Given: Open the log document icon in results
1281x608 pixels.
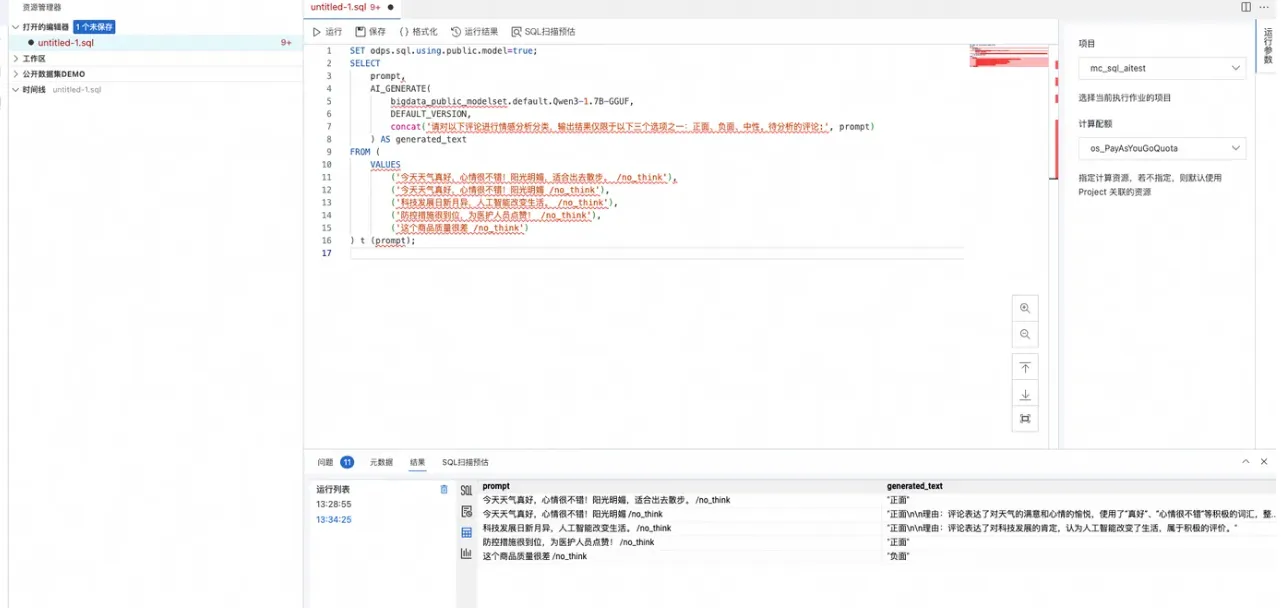Looking at the screenshot, I should pos(466,511).
